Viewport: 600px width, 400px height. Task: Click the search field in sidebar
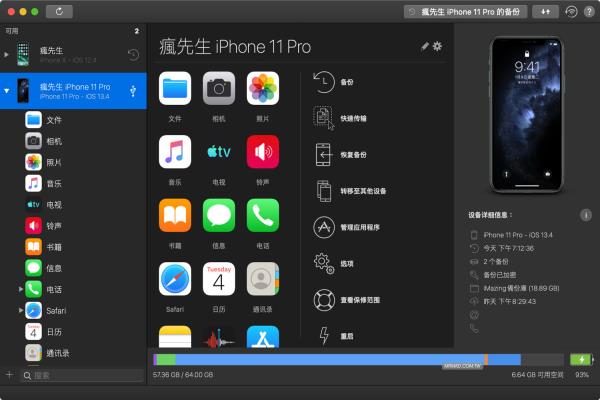coord(83,376)
